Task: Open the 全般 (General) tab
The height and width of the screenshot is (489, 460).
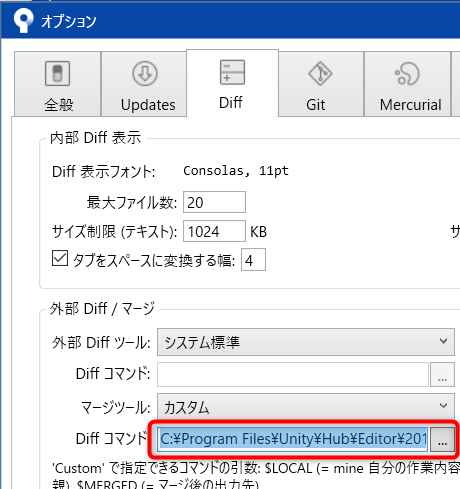Action: coord(57,84)
